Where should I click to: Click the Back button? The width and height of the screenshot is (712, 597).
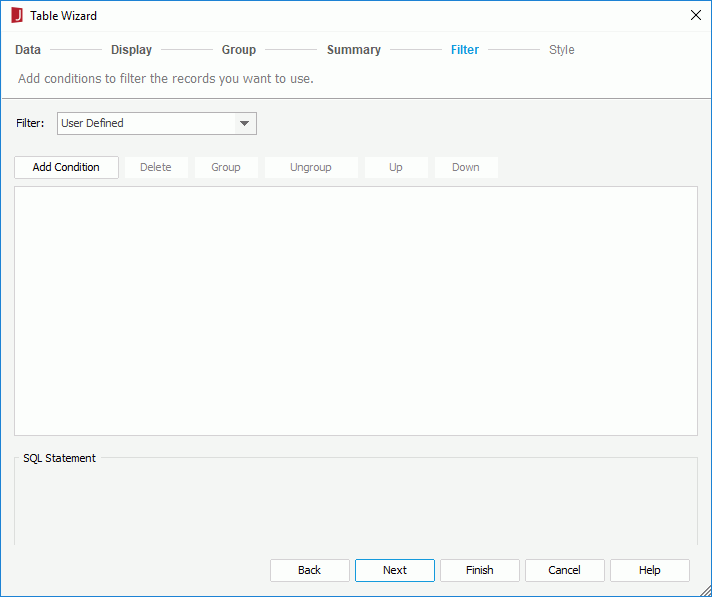click(310, 570)
